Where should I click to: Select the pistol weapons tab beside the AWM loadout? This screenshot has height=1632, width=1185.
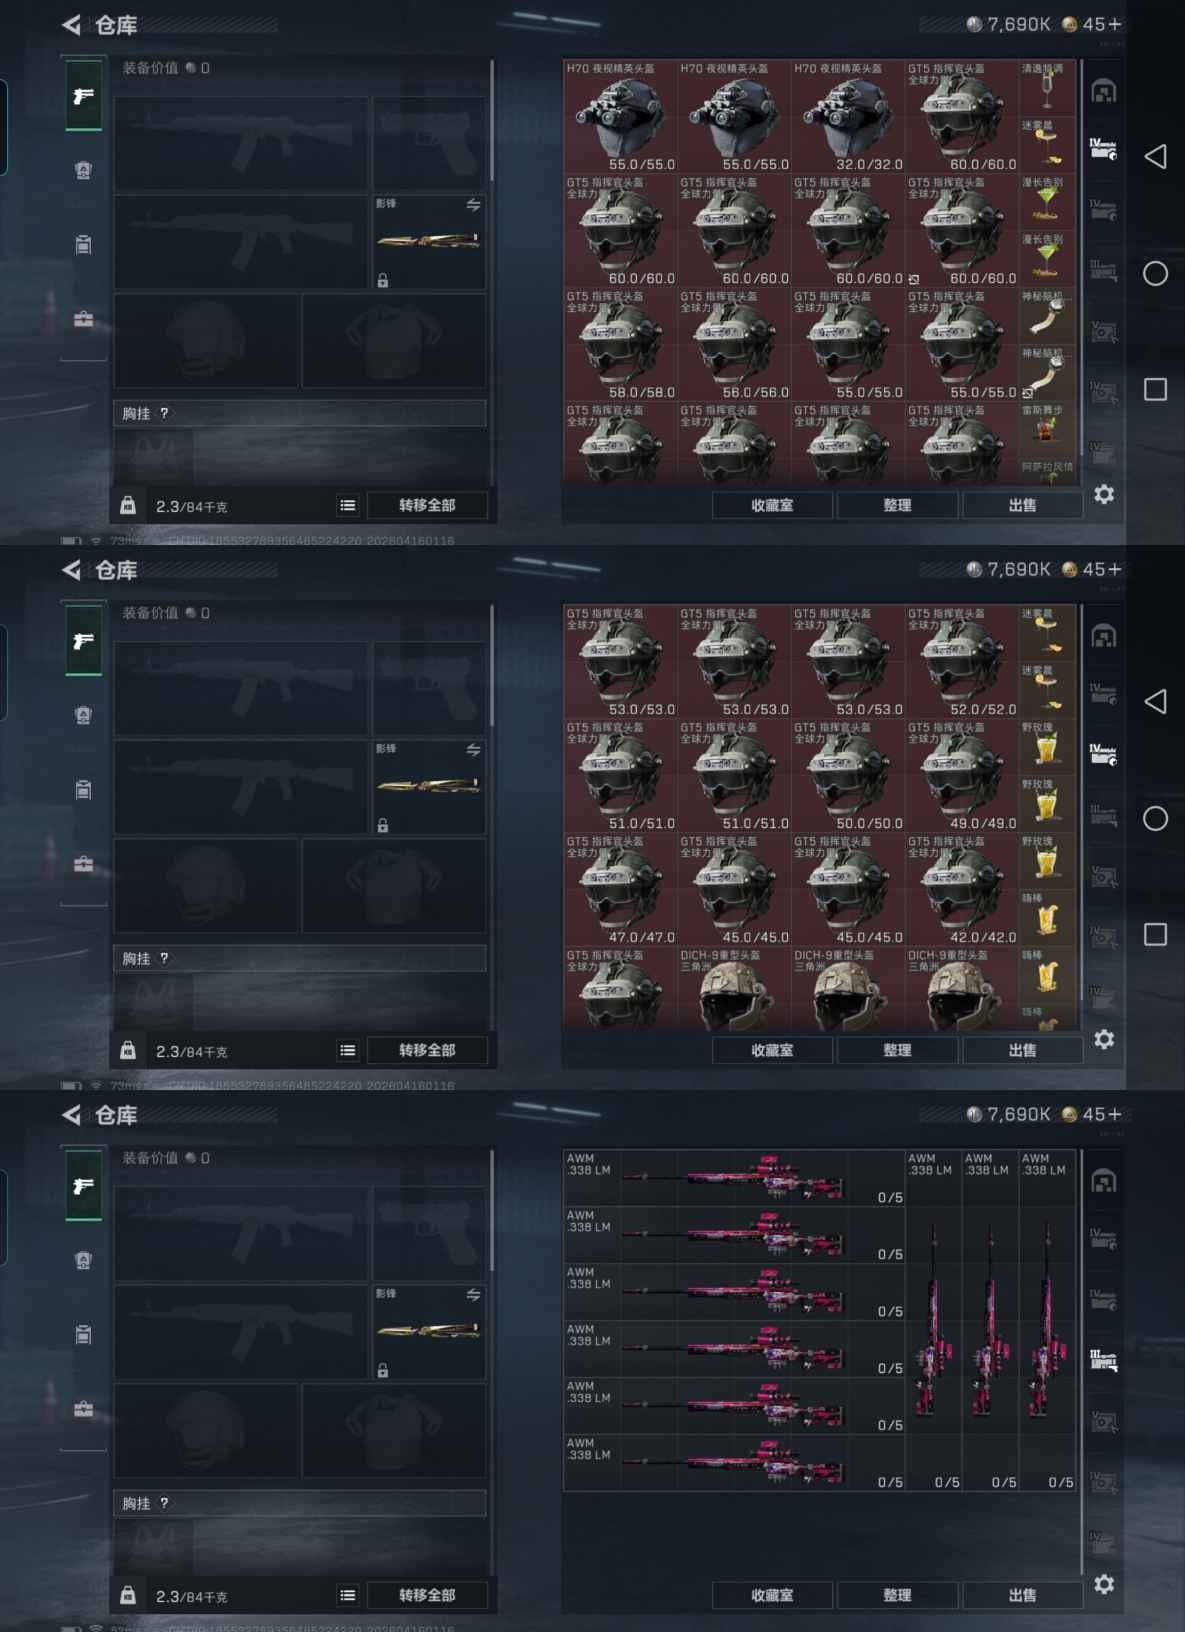click(x=84, y=1186)
